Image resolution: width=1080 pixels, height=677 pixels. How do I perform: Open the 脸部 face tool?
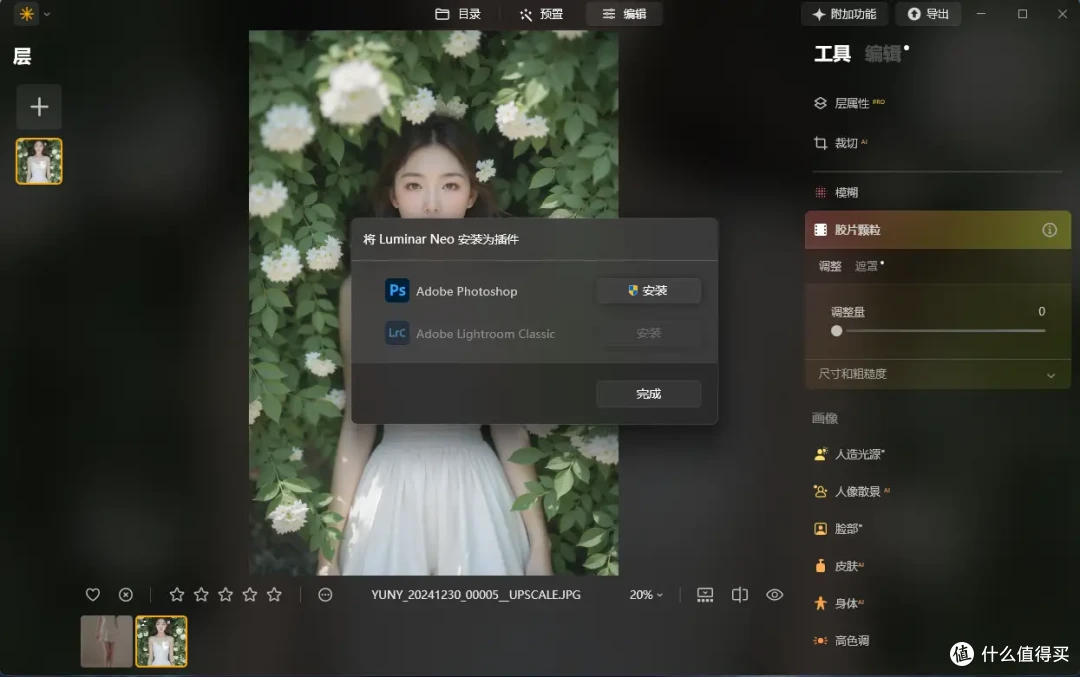838,529
